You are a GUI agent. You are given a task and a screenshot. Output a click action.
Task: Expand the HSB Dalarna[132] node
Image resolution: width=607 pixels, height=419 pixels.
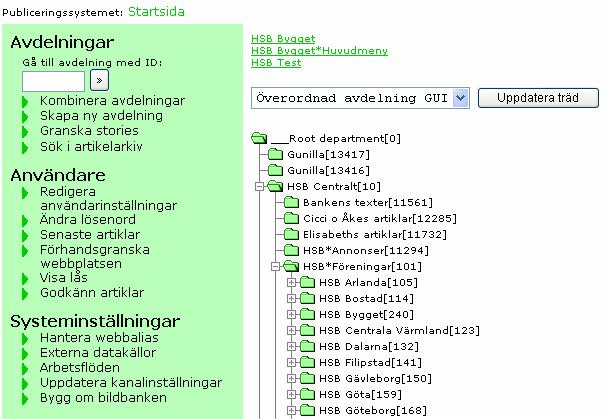[x=291, y=347]
